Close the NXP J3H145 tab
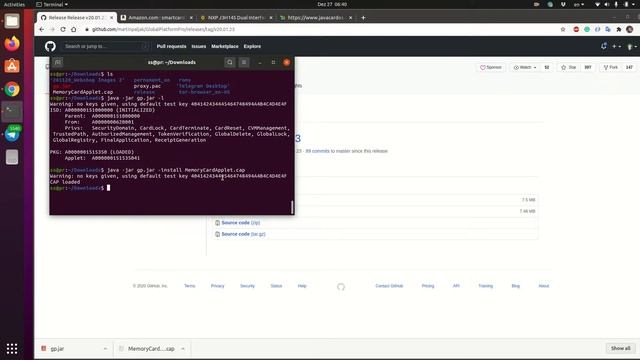 271,18
